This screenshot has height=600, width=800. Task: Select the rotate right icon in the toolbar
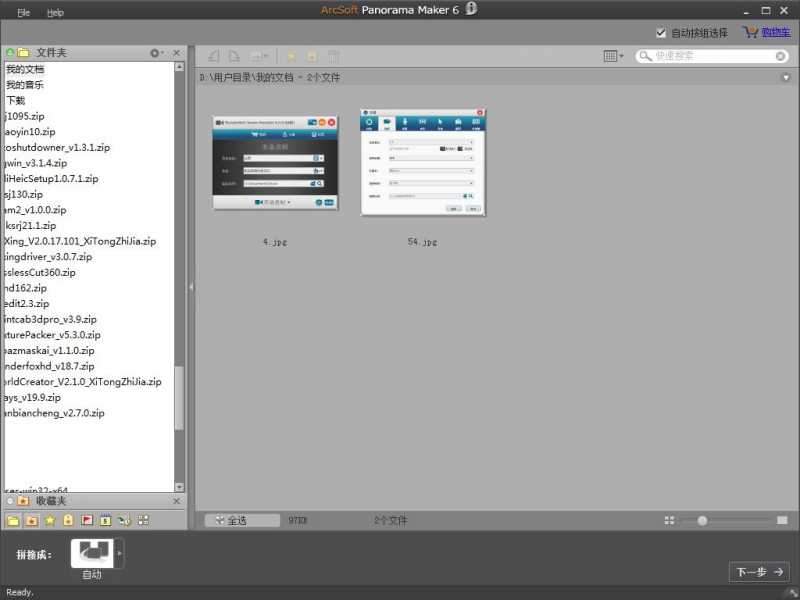coord(233,55)
